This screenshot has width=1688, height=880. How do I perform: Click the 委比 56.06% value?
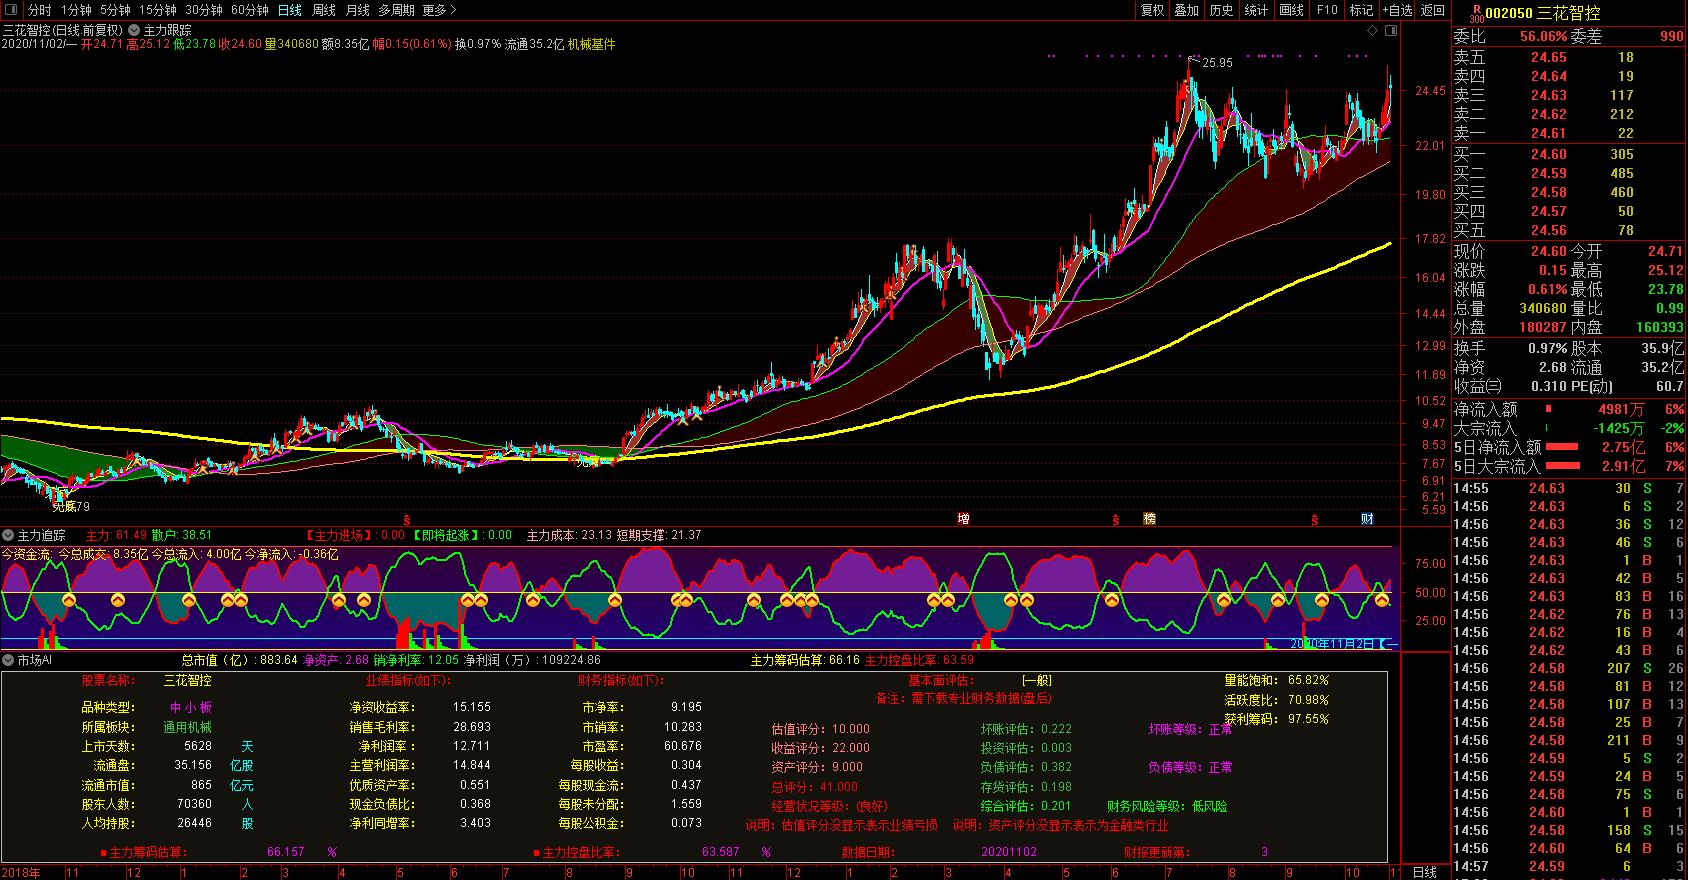pos(1543,36)
